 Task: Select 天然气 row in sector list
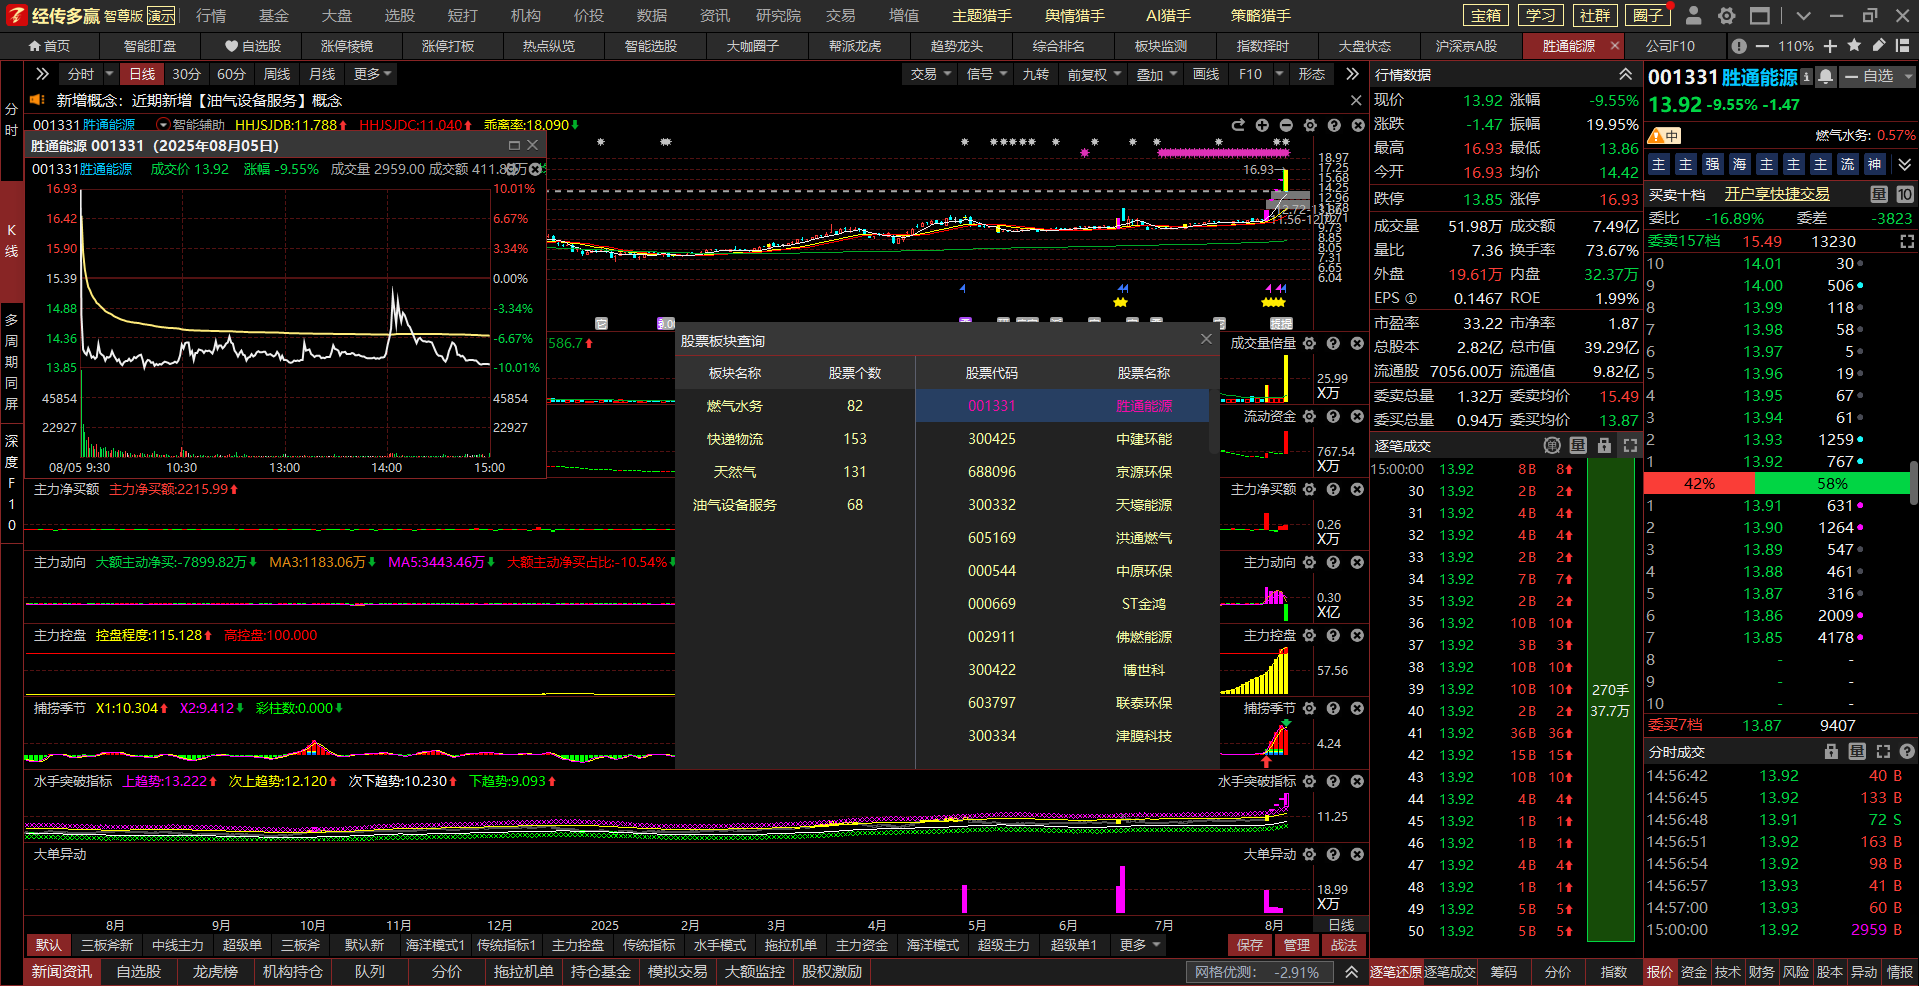735,472
